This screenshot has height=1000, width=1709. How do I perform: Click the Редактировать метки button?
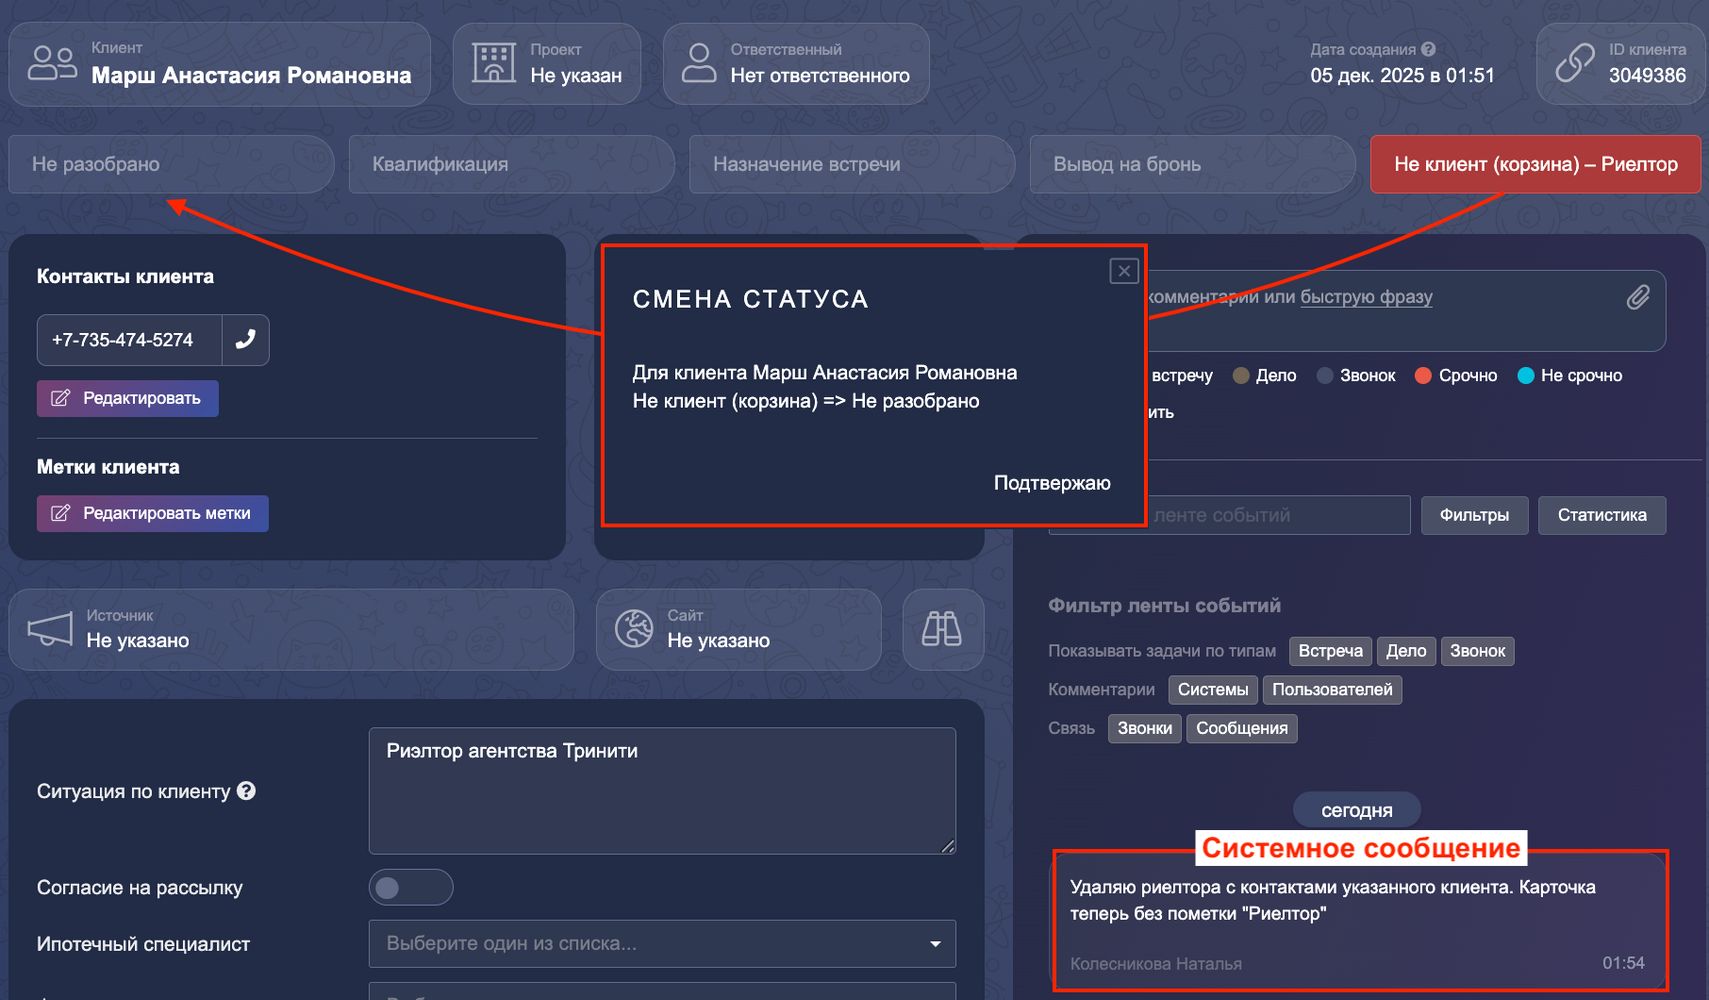153,513
